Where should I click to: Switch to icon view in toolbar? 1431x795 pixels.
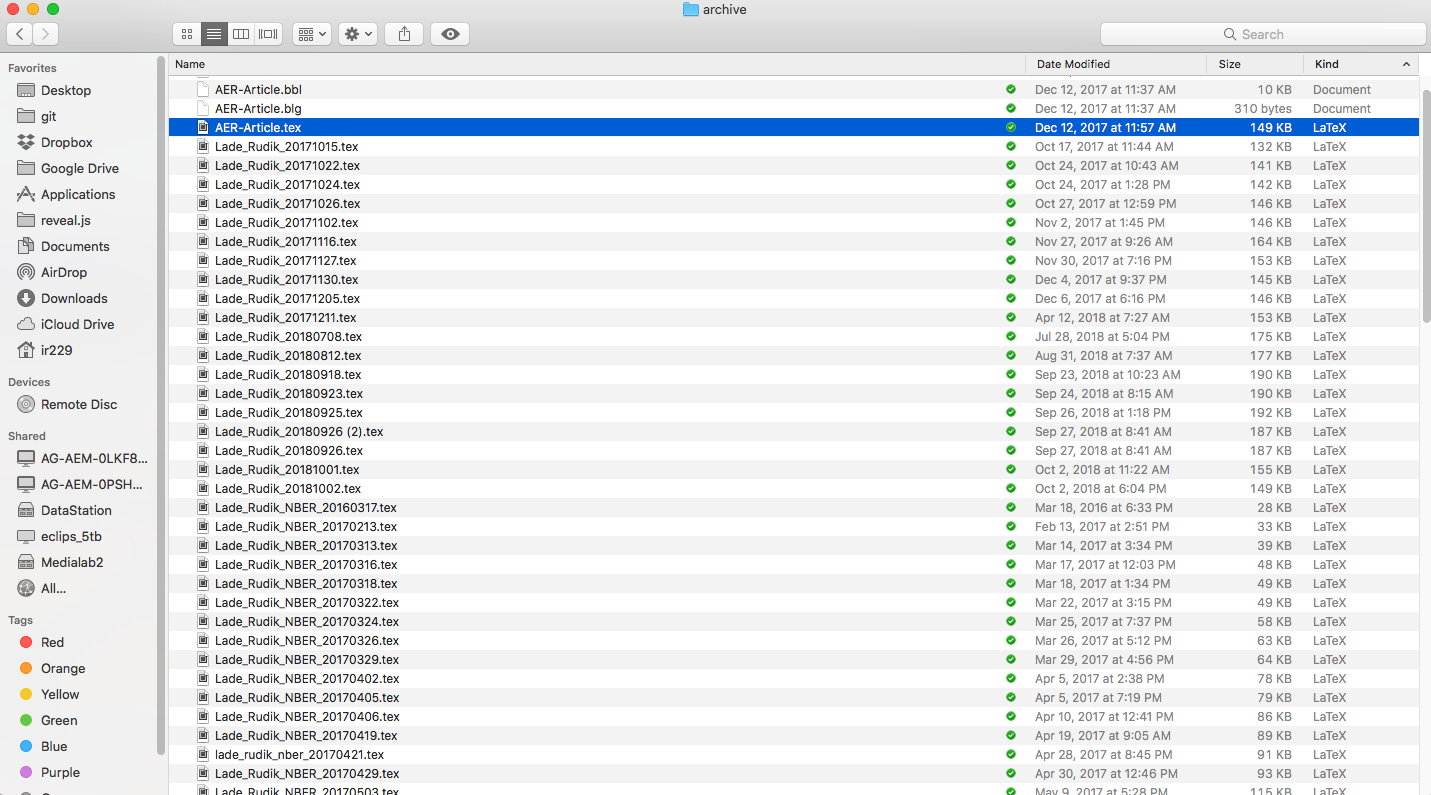186,34
